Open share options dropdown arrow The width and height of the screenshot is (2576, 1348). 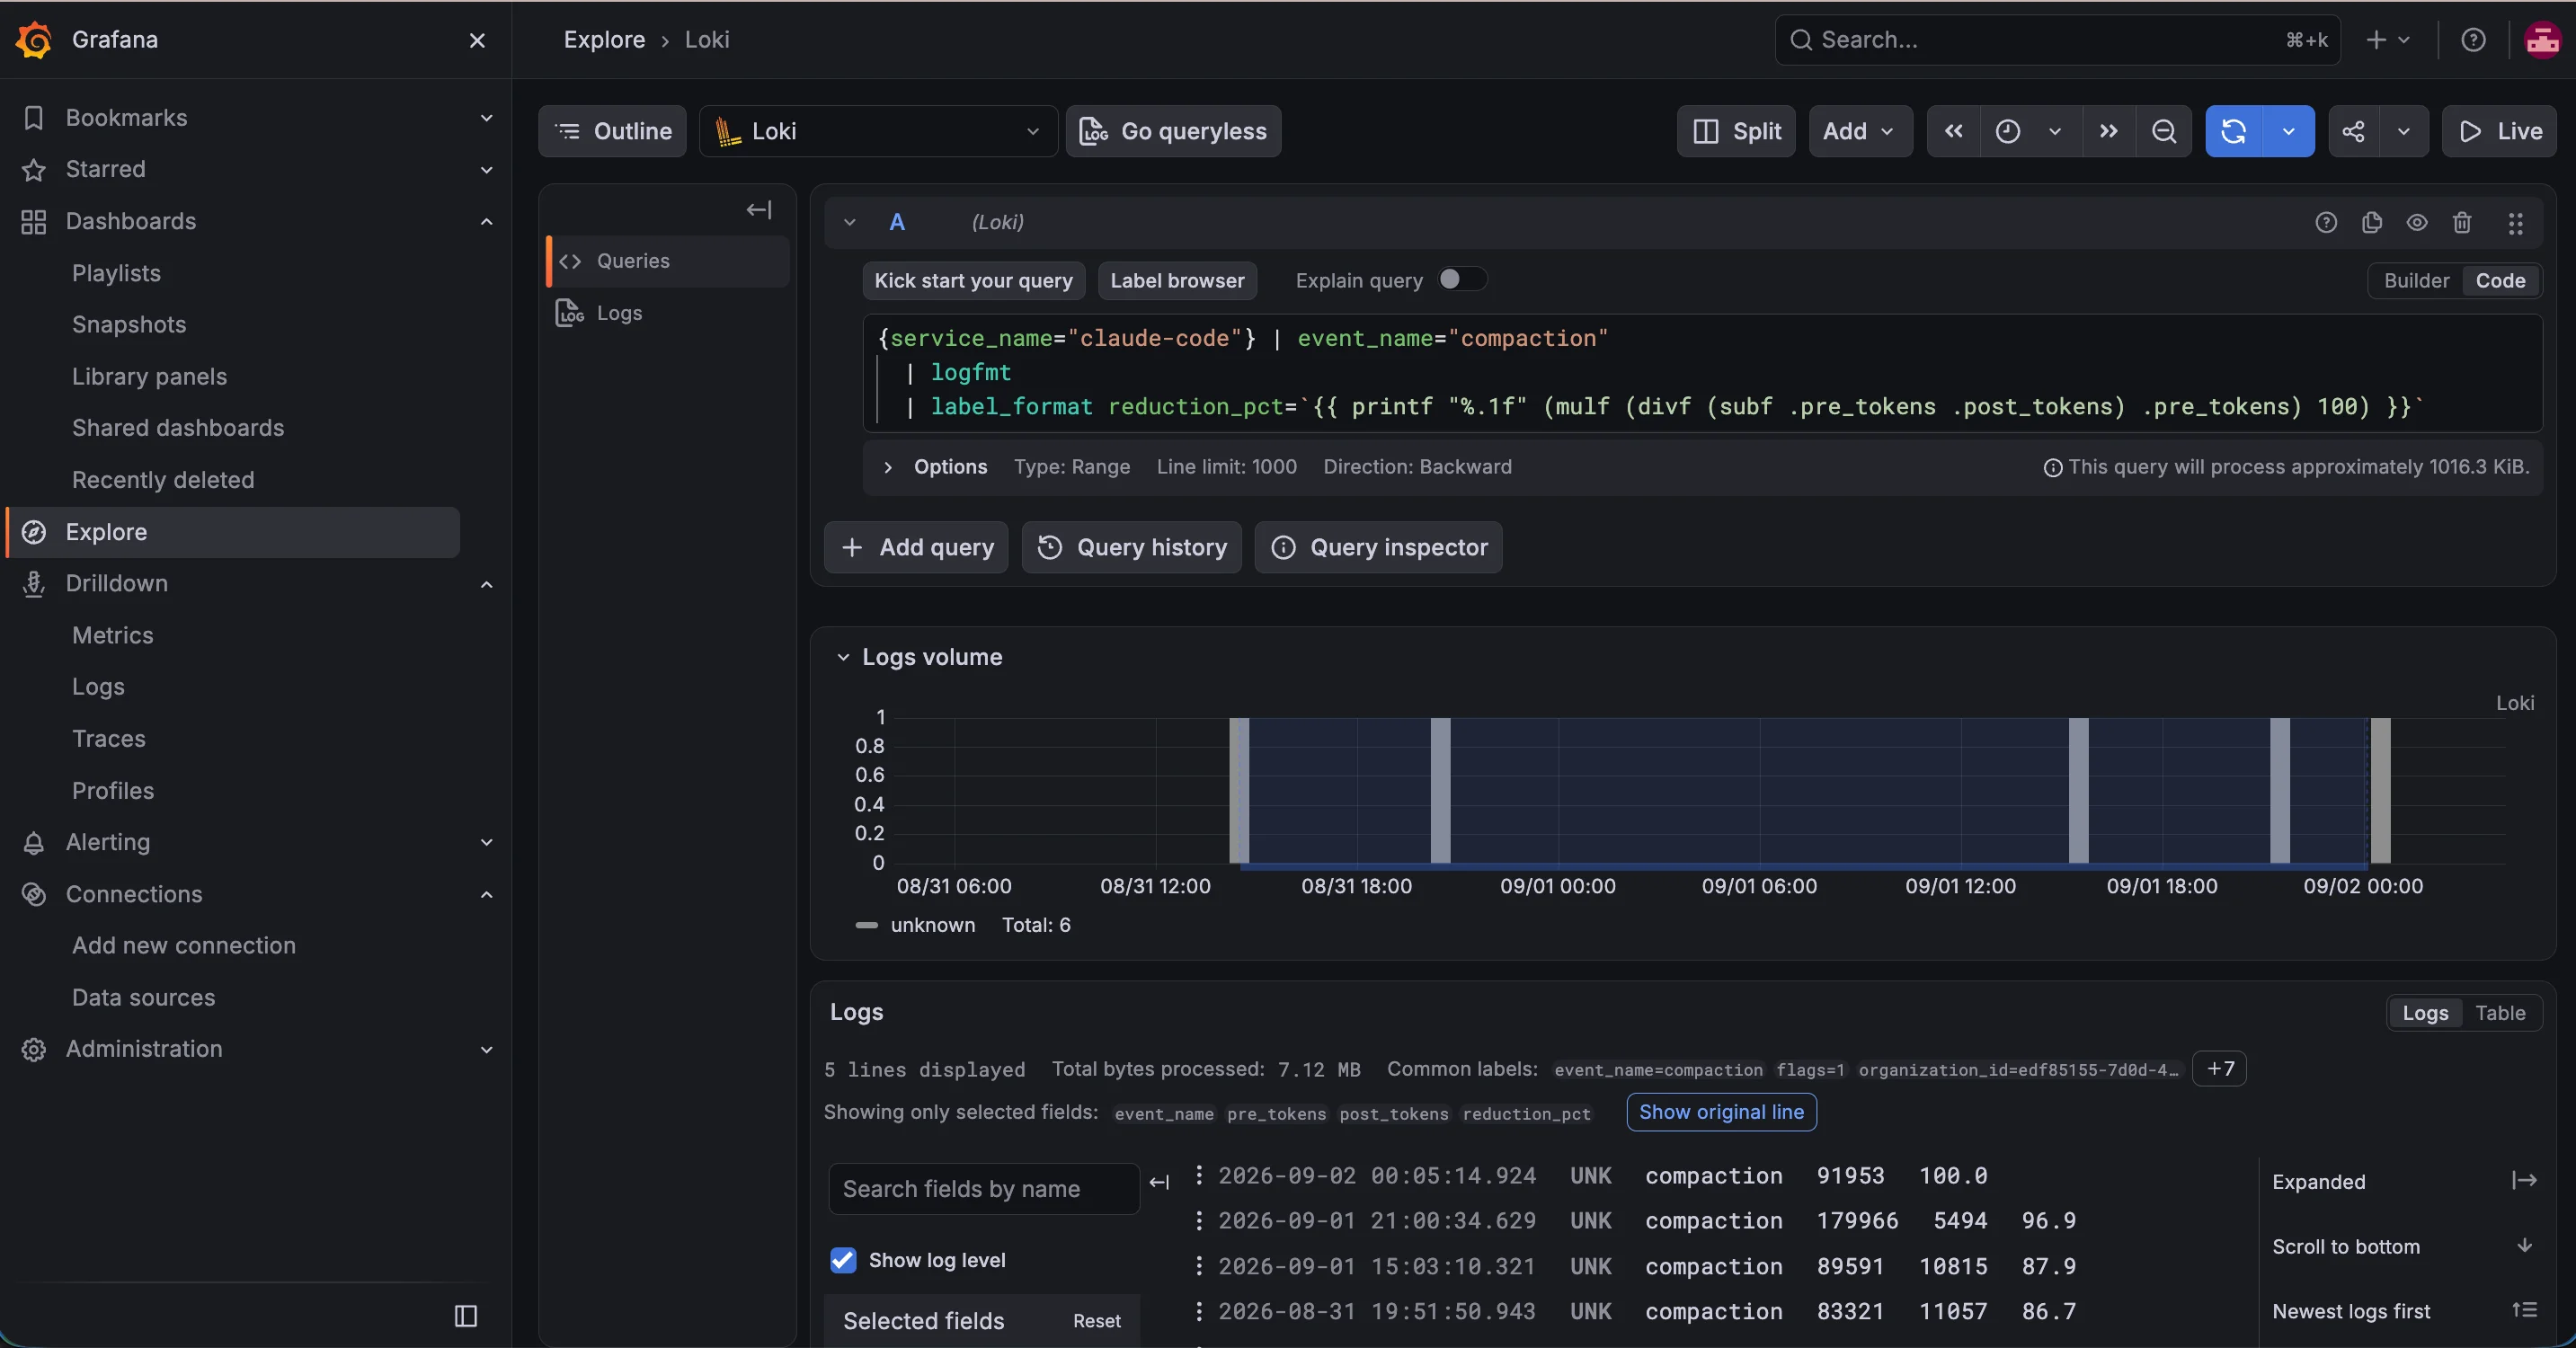(2403, 131)
